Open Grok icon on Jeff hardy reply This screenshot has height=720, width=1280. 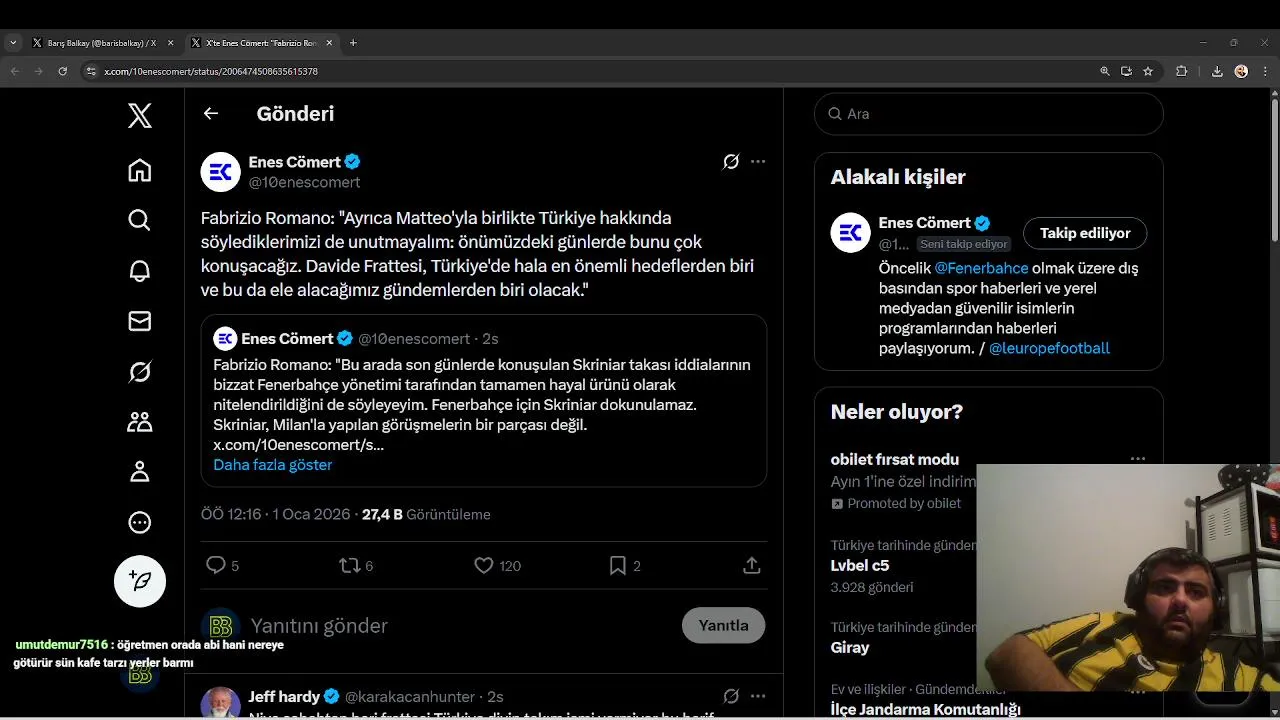731,696
